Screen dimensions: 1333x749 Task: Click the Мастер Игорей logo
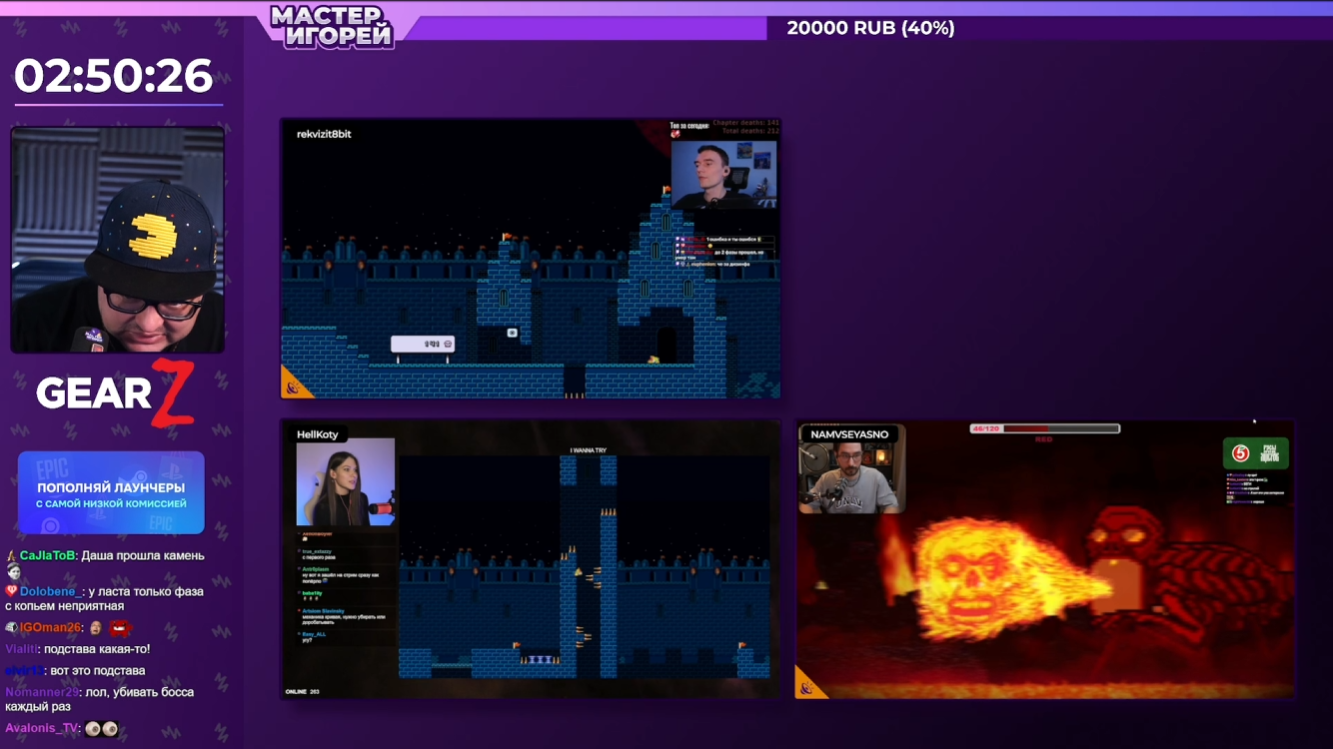332,26
